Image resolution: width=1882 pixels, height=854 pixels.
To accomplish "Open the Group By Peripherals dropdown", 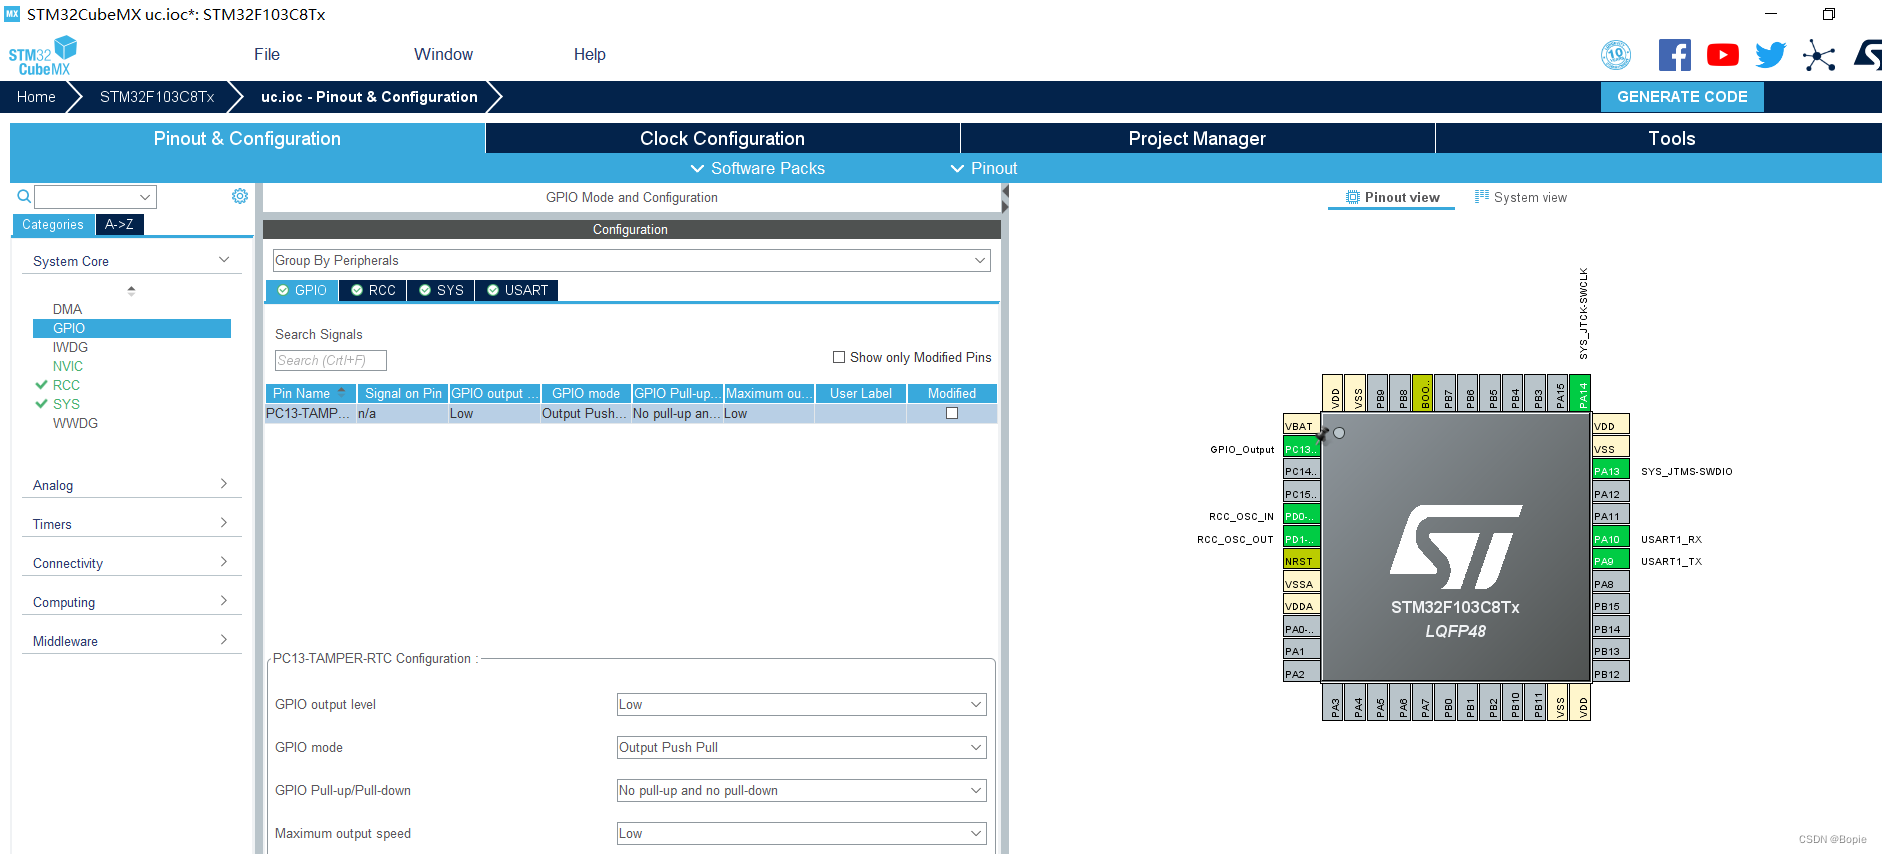I will tap(632, 260).
